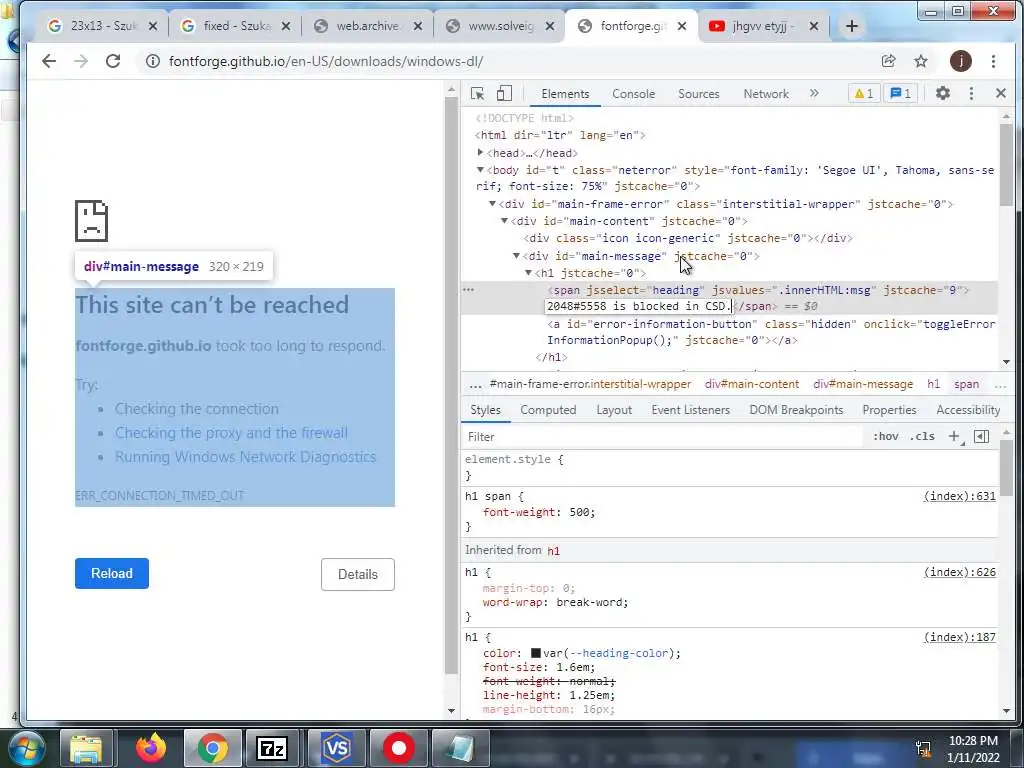Close the YouTube jhgvv etyjj tab
This screenshot has width=1024, height=768.
click(814, 26)
